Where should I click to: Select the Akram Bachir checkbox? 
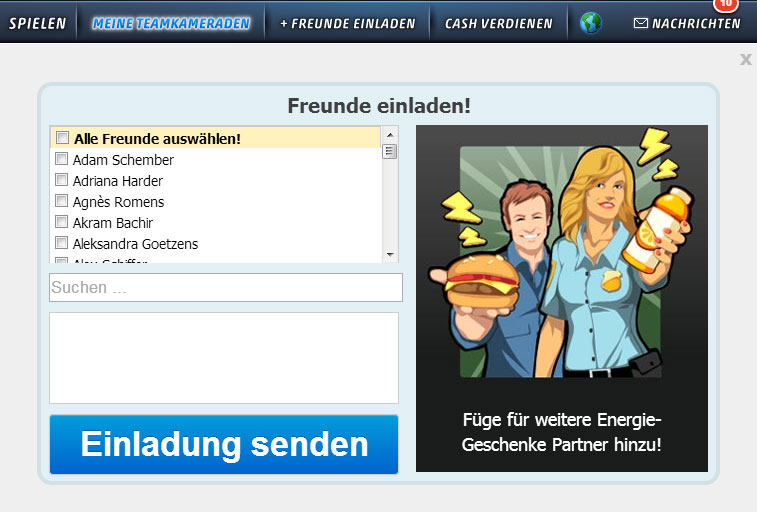point(61,222)
